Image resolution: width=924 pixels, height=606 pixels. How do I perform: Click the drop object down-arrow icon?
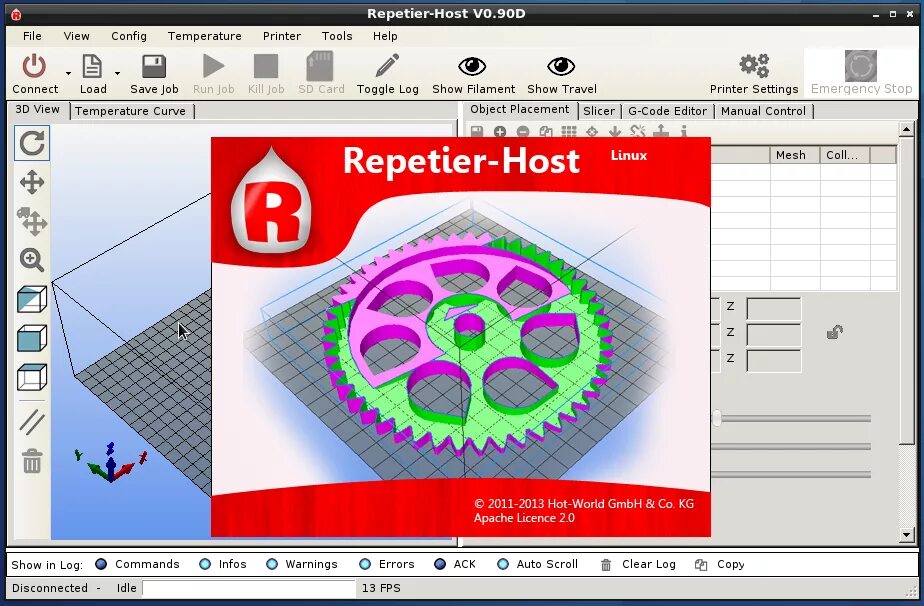(x=615, y=131)
